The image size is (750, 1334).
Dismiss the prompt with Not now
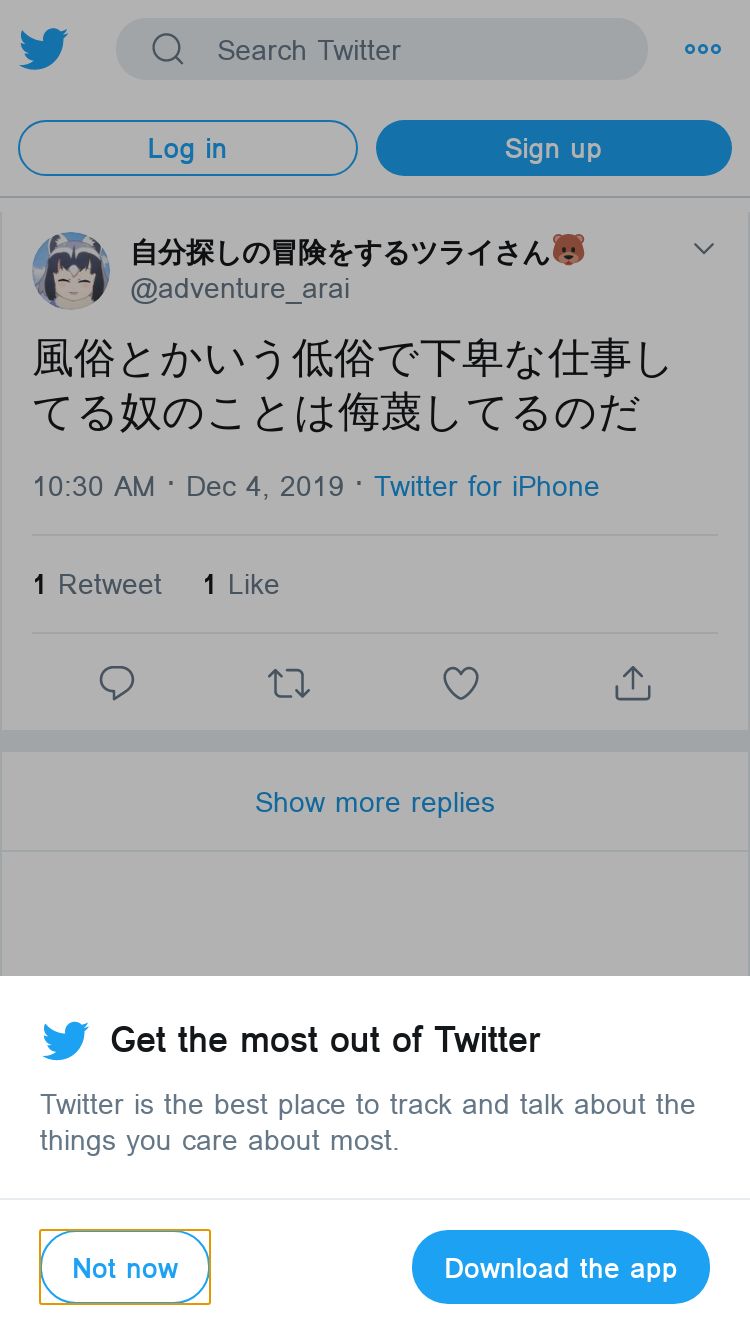click(125, 1267)
